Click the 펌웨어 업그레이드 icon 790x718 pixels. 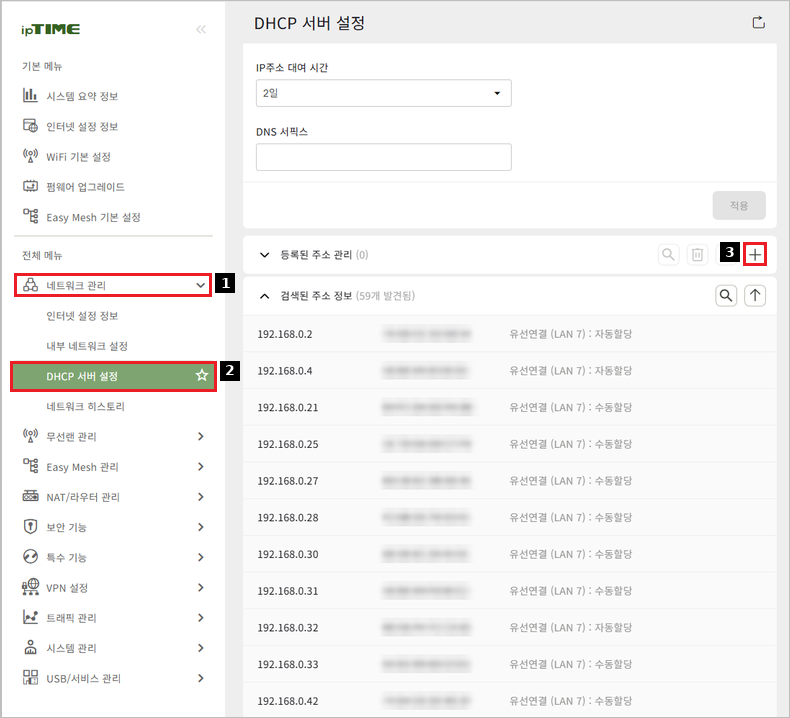(x=30, y=186)
